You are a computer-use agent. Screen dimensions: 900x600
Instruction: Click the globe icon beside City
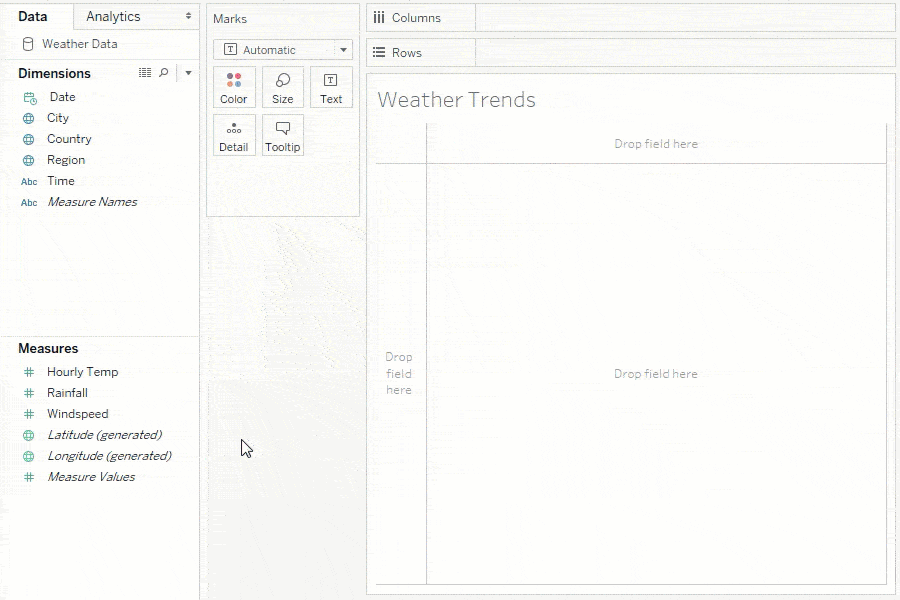pos(31,118)
